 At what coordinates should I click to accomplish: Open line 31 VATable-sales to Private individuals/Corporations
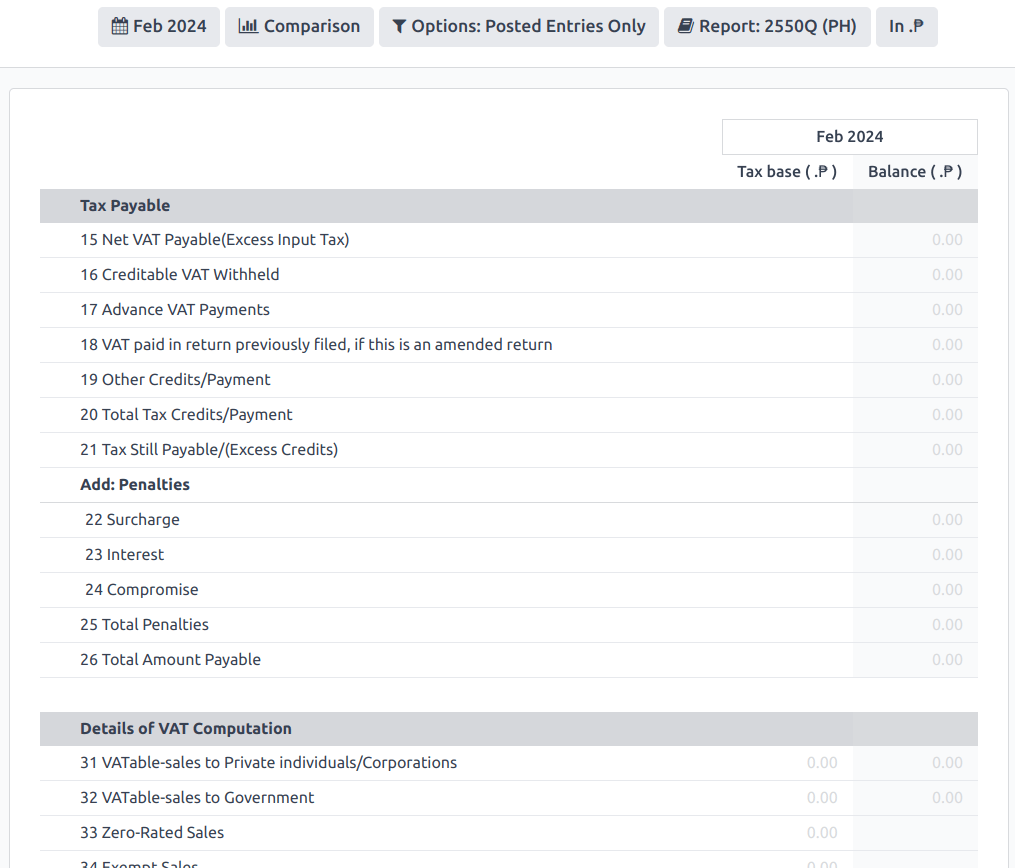pos(268,762)
